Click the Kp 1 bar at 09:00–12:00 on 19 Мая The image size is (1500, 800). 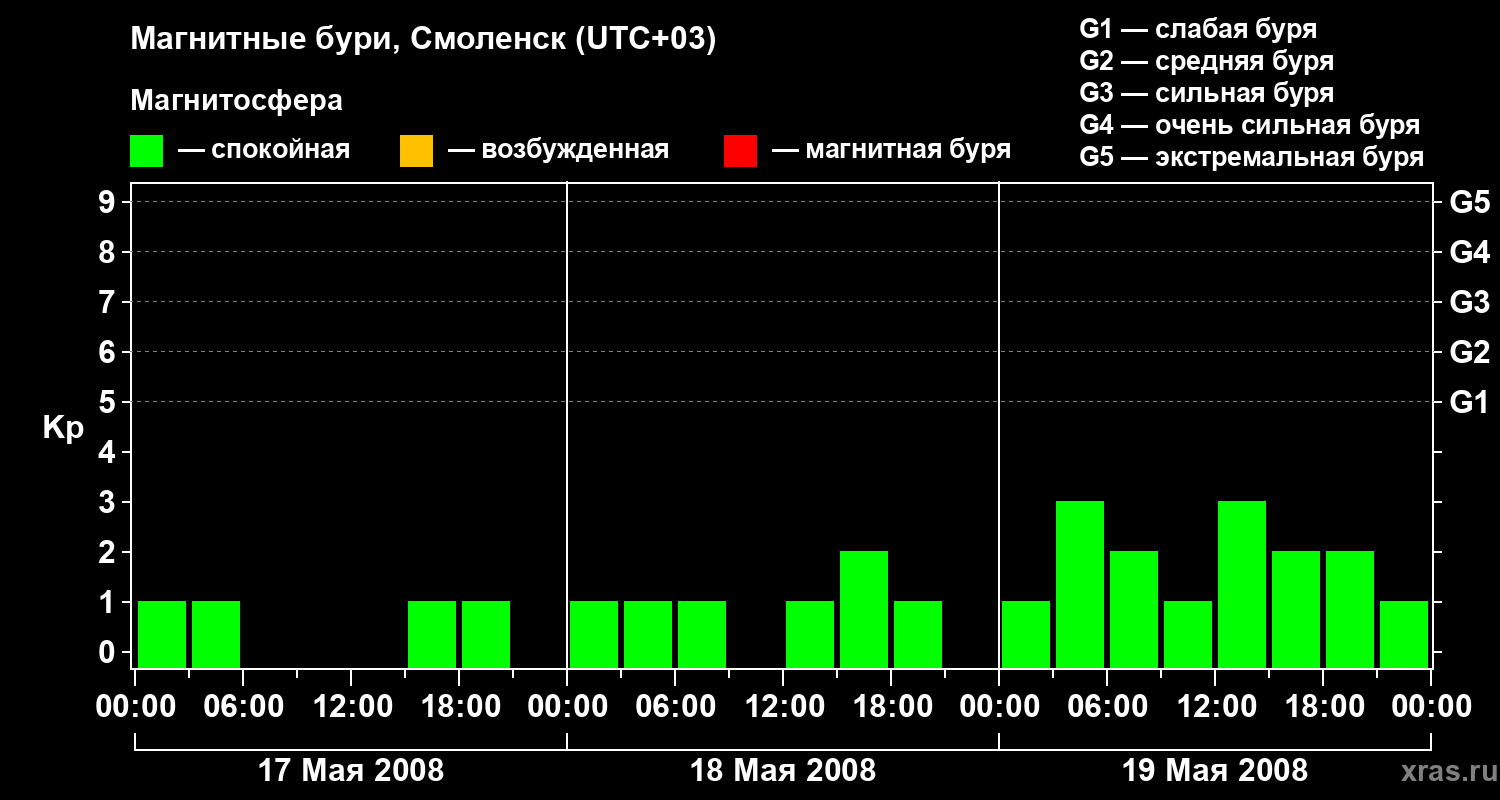click(1188, 634)
